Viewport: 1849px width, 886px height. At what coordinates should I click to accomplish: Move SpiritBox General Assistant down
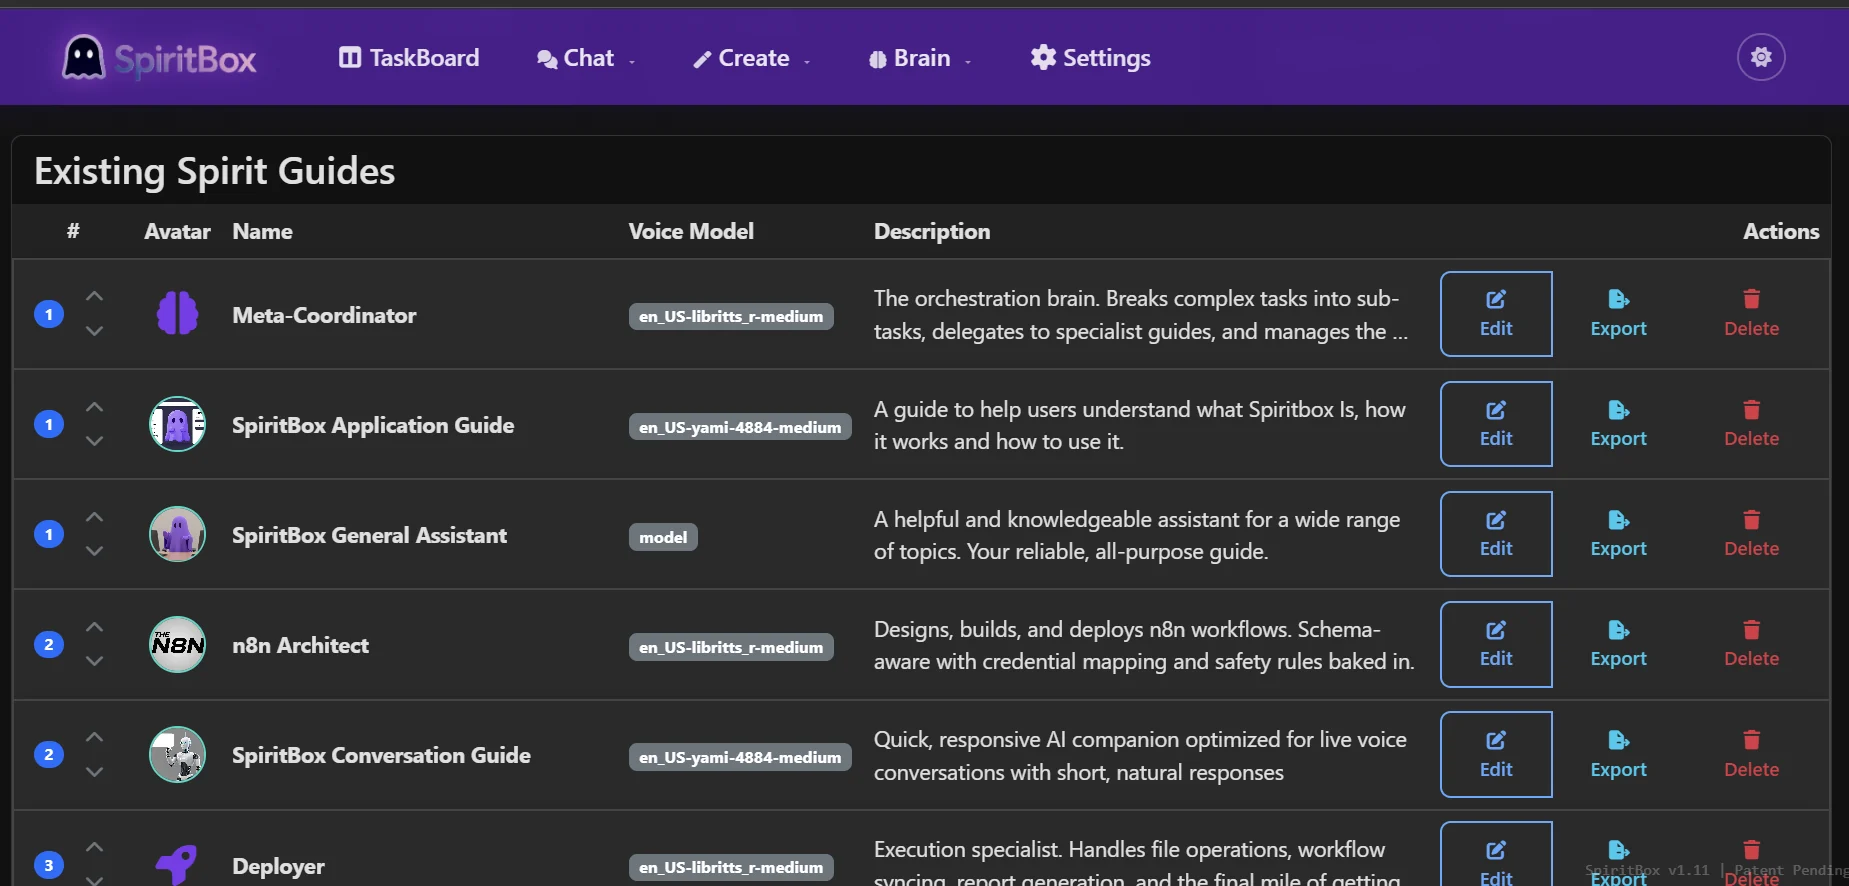pyautogui.click(x=94, y=551)
